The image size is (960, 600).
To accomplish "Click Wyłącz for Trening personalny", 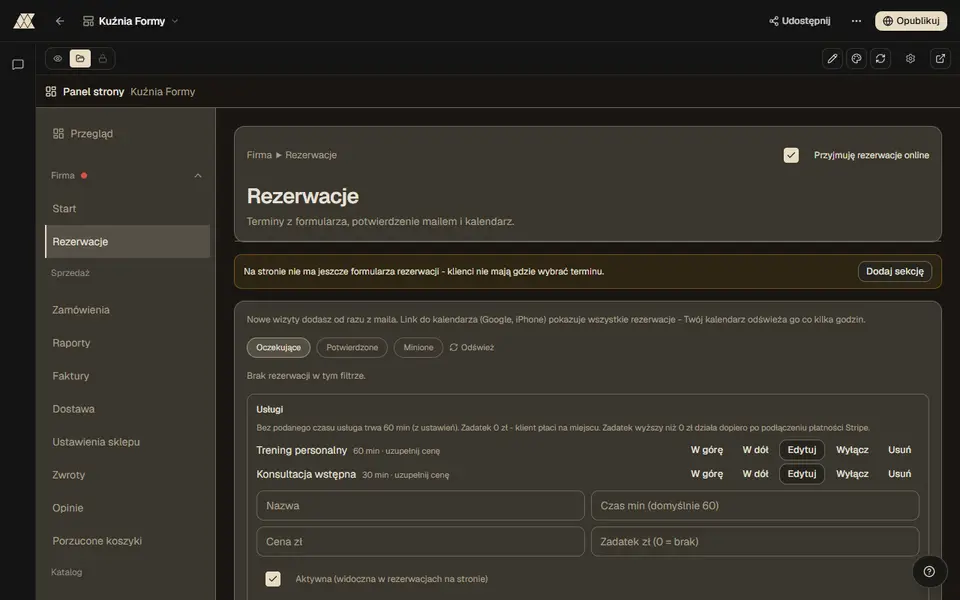I will tap(852, 450).
